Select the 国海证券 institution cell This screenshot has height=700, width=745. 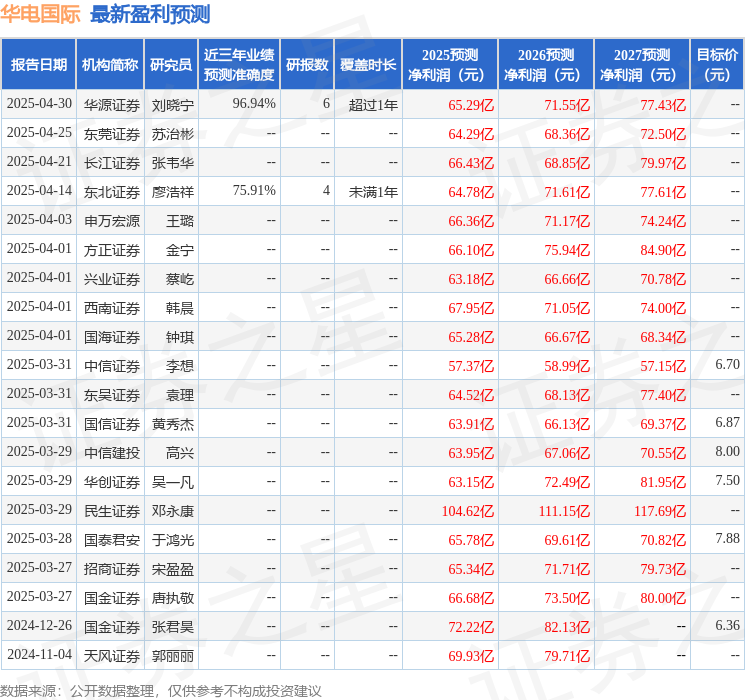[x=112, y=337]
